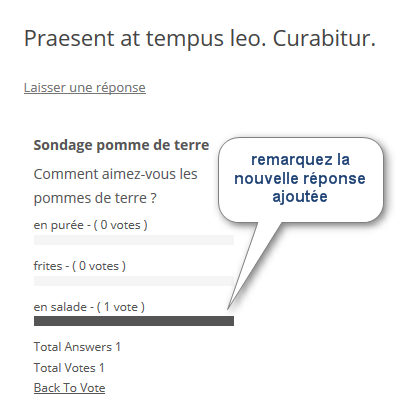Click the word 'Praesent' in the heading
Screen dimensions: 396x404
[x=69, y=38]
